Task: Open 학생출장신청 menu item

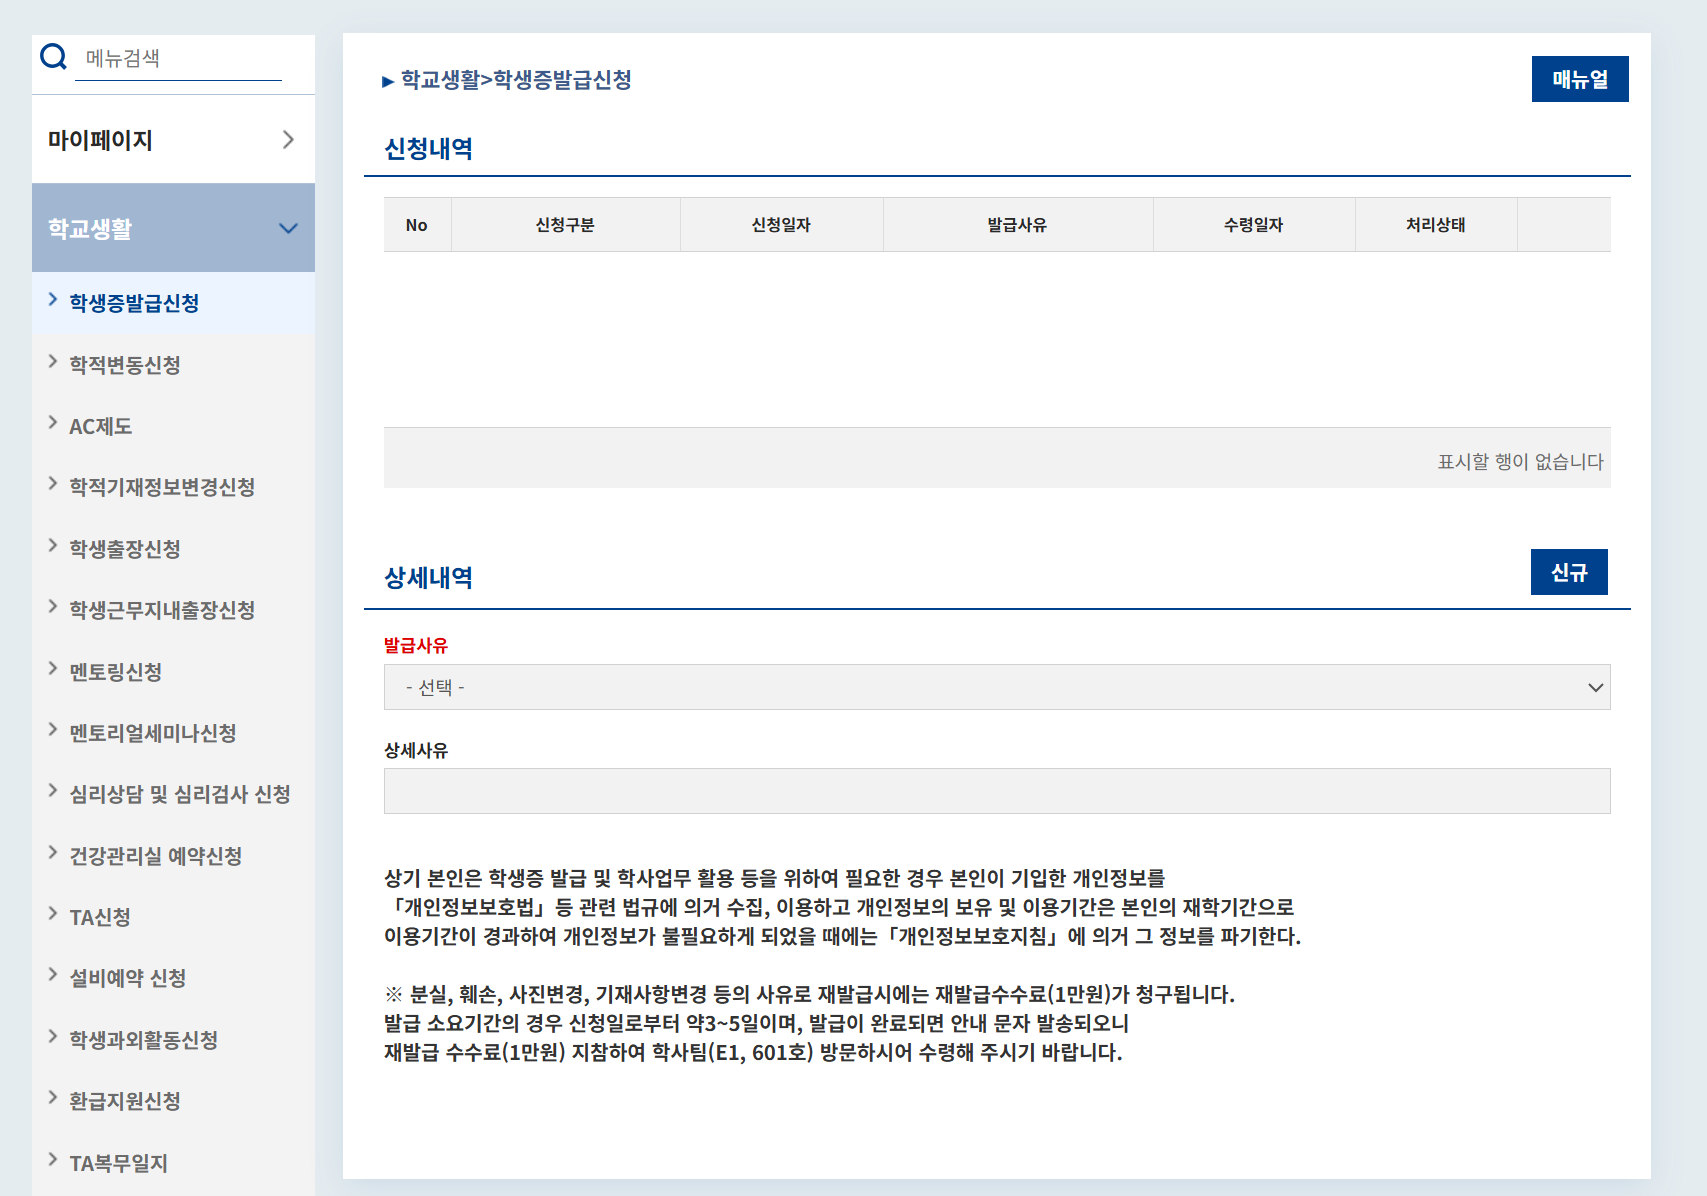Action: coord(125,549)
